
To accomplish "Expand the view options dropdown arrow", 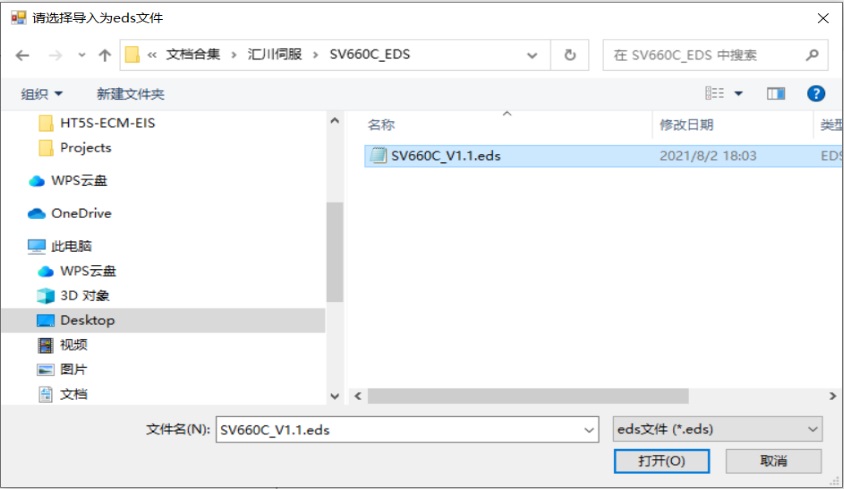I will (739, 93).
